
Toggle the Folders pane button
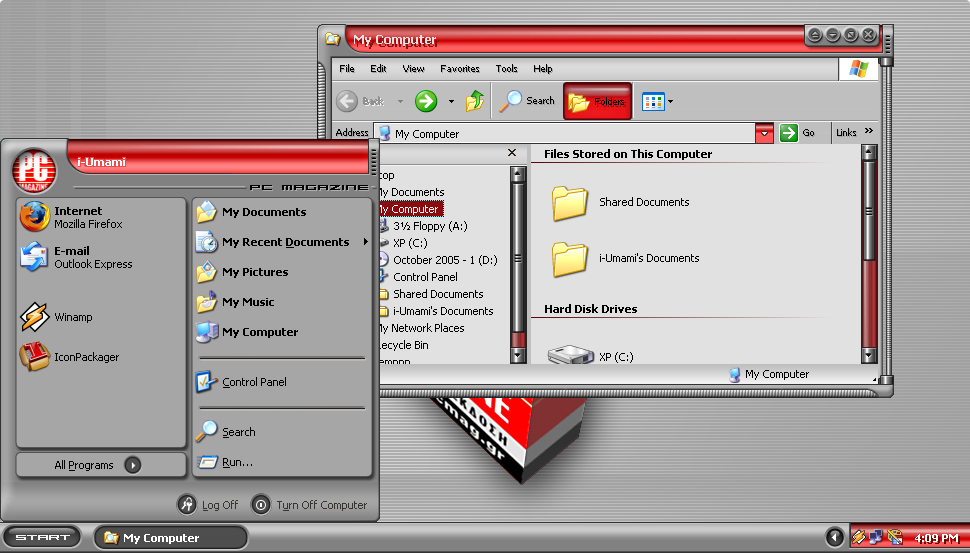click(597, 101)
